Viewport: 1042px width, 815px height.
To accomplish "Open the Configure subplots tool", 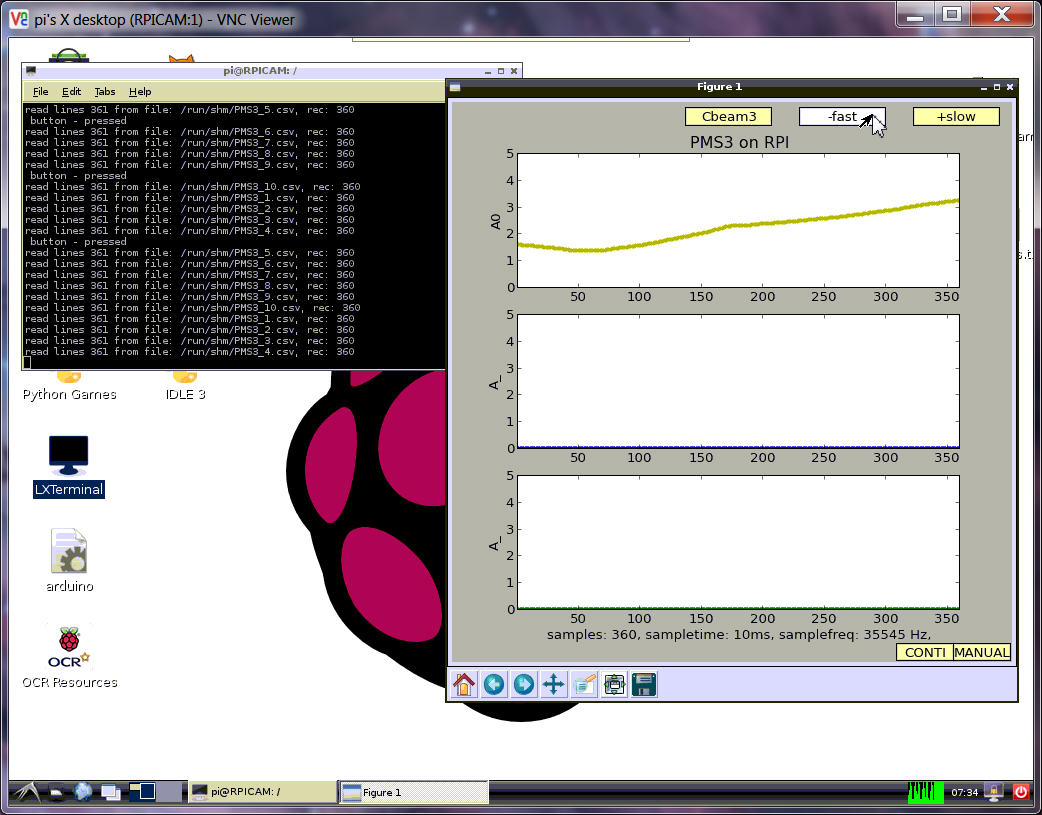I will (x=614, y=684).
